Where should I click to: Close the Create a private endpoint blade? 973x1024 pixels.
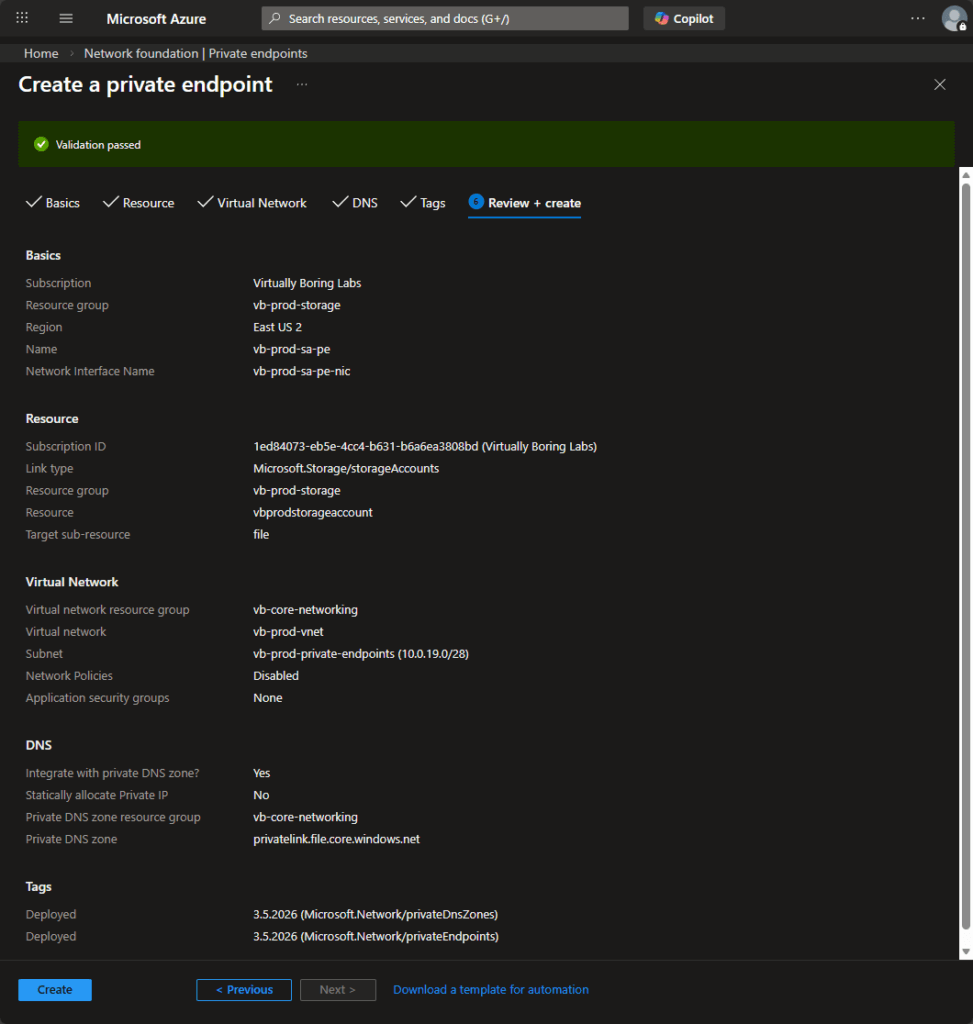pyautogui.click(x=940, y=84)
